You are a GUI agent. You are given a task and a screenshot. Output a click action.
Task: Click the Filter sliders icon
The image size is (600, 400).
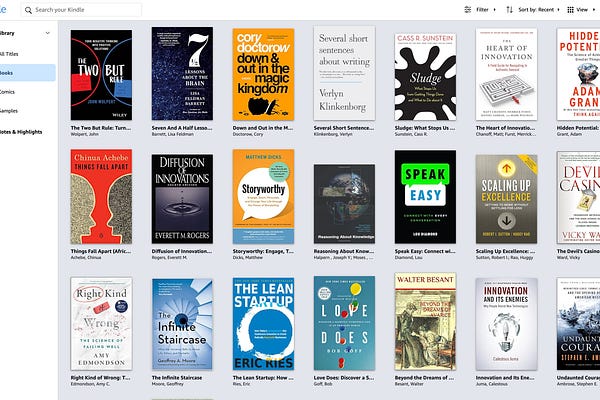tap(468, 10)
